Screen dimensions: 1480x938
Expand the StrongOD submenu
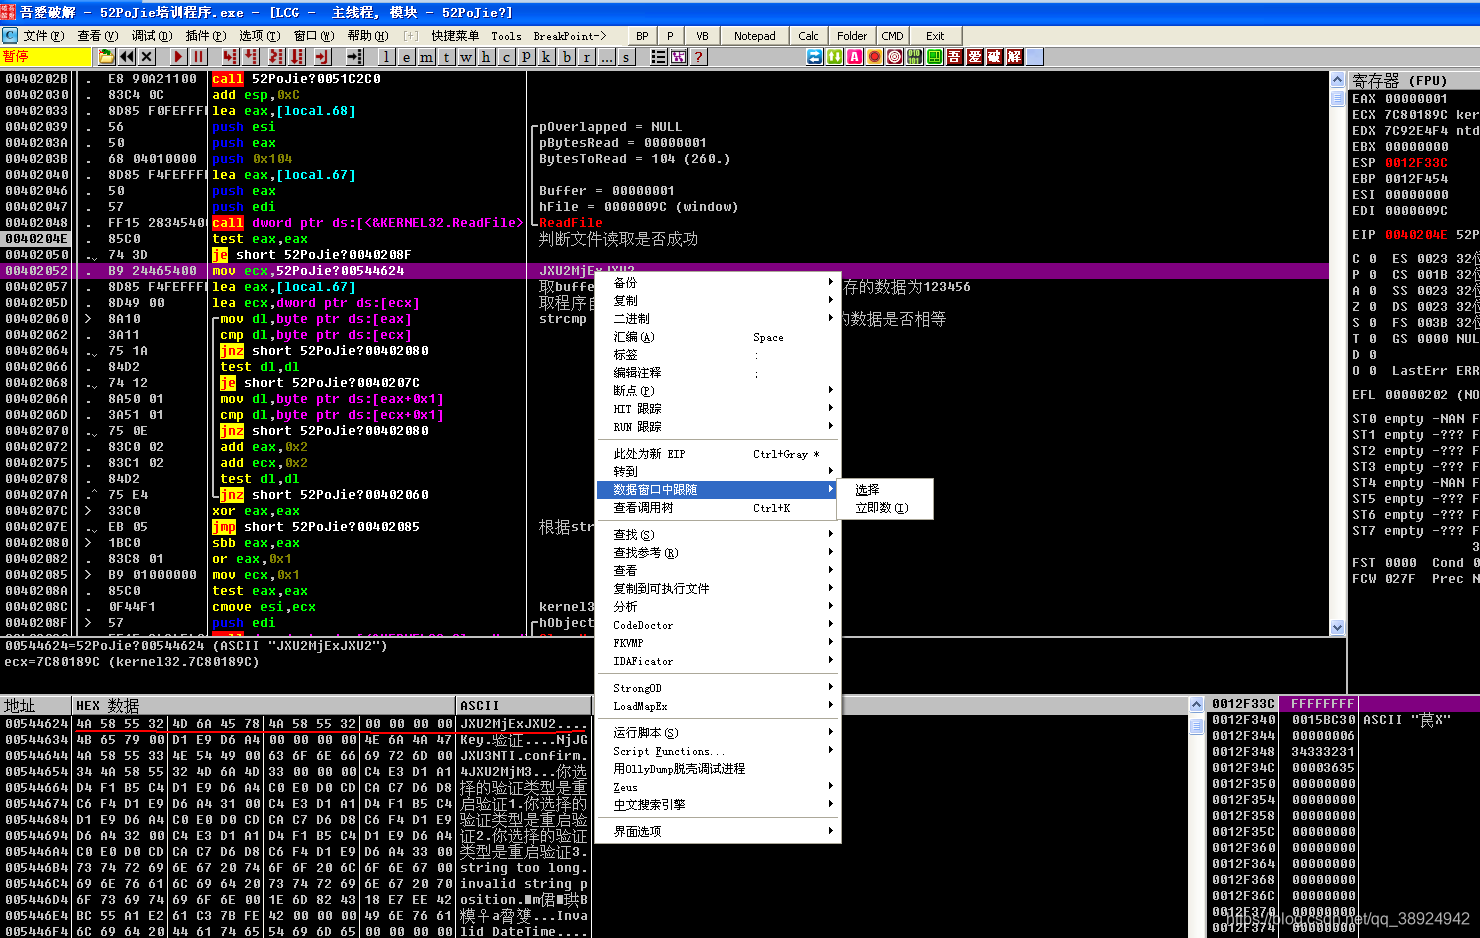point(718,688)
